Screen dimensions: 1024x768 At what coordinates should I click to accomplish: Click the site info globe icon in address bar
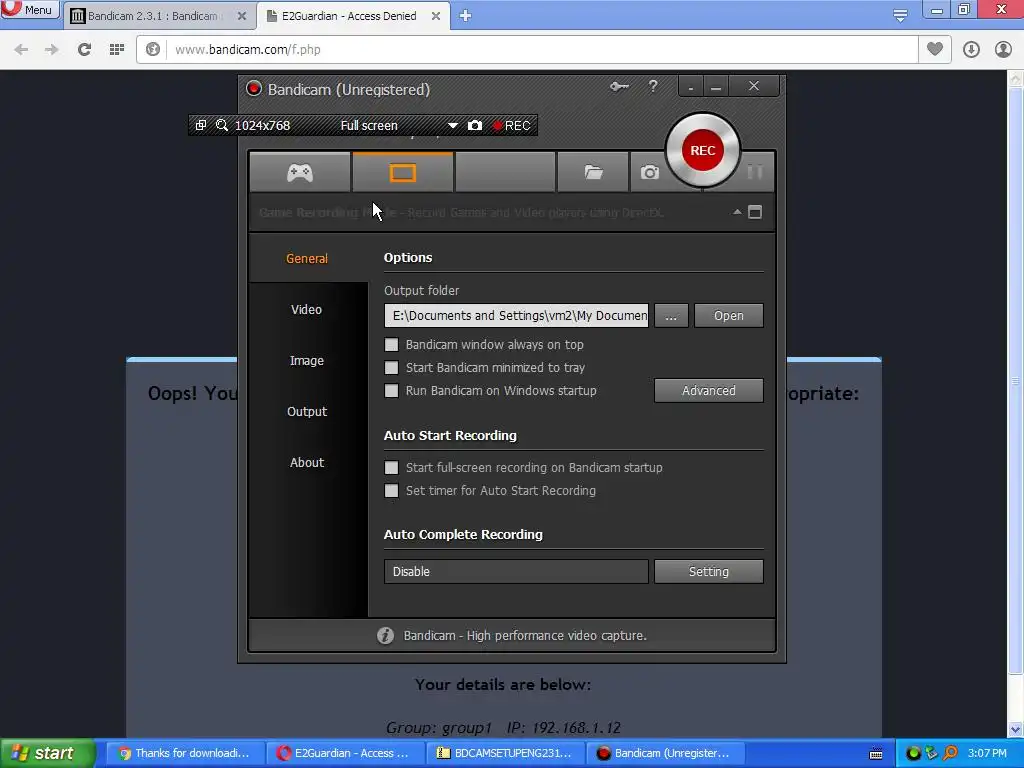(153, 49)
